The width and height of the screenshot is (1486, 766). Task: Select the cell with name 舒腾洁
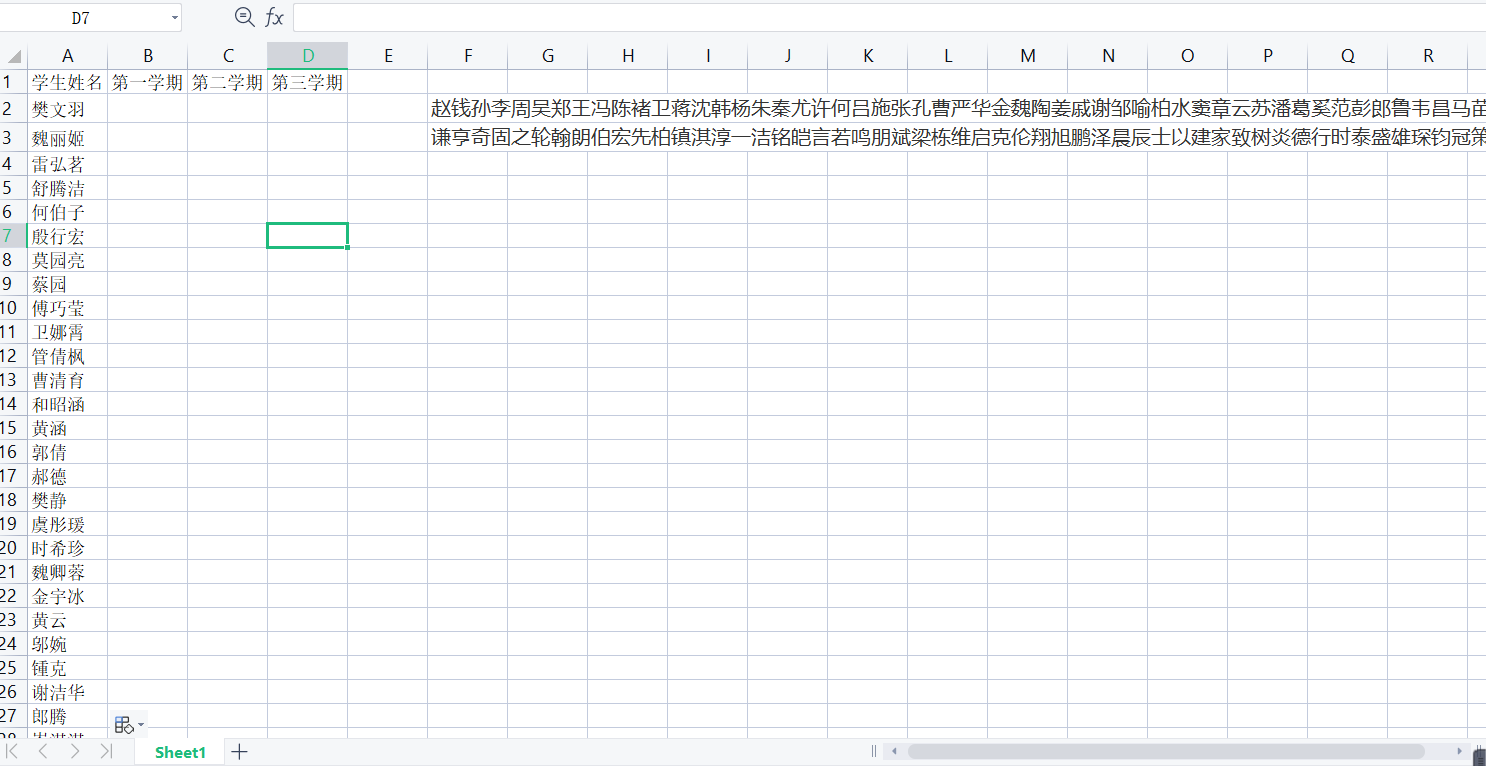pos(67,188)
